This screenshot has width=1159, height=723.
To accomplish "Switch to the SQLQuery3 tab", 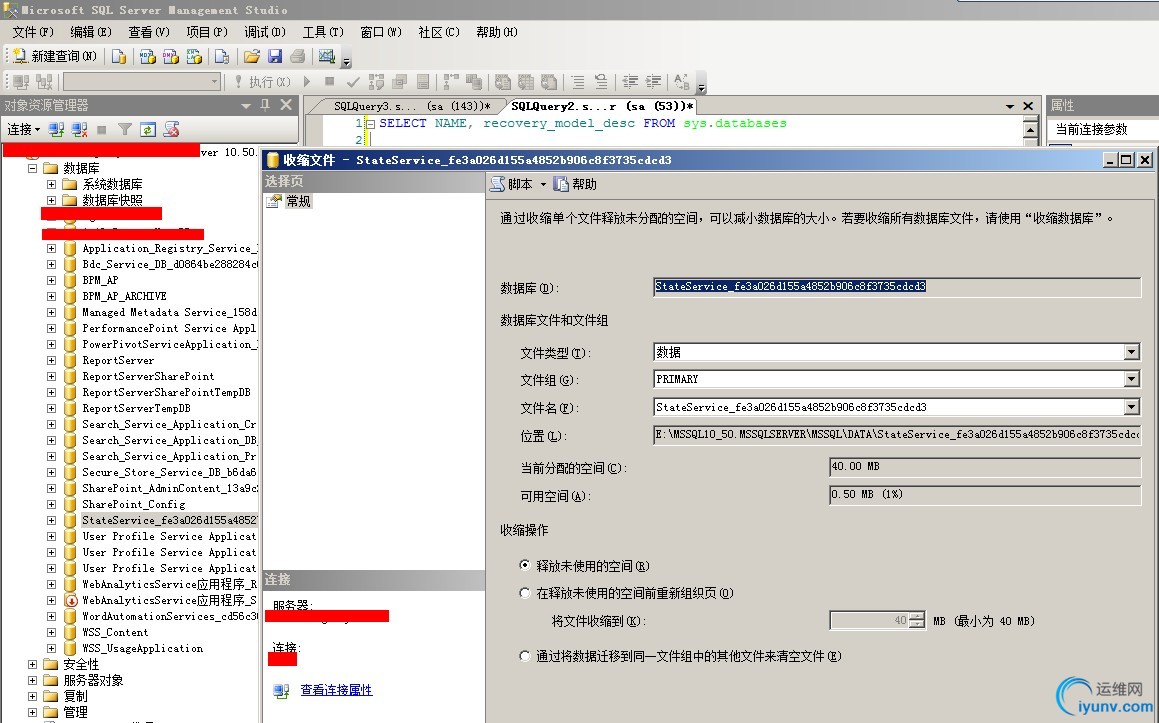I will pos(411,106).
